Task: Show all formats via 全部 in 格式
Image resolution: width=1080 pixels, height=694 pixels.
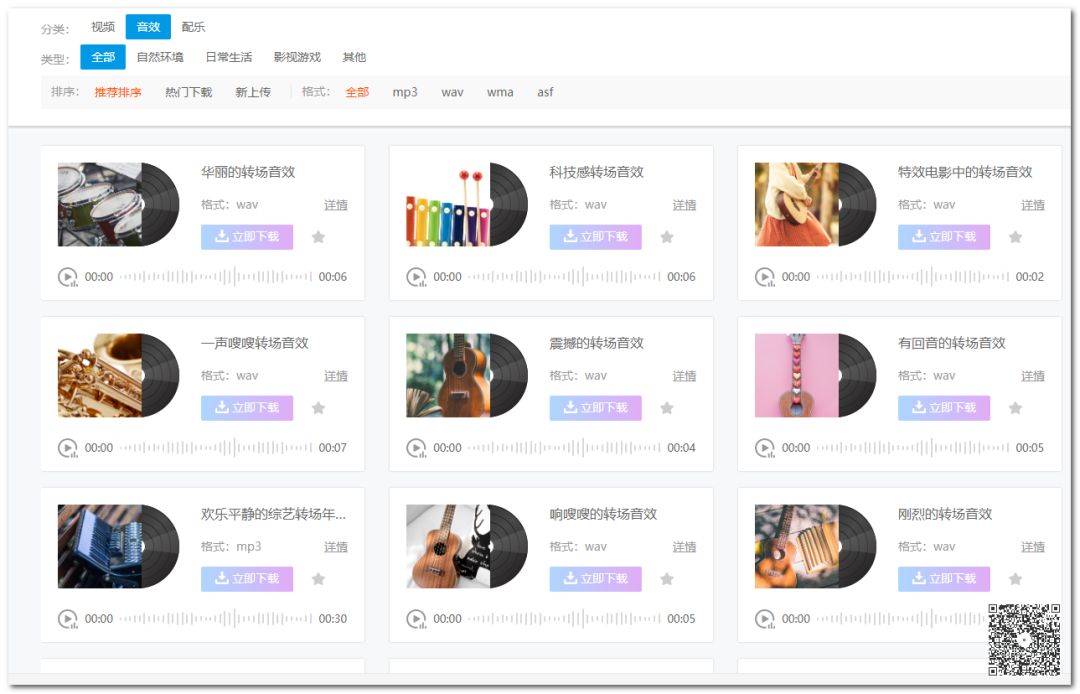Action: coord(357,92)
